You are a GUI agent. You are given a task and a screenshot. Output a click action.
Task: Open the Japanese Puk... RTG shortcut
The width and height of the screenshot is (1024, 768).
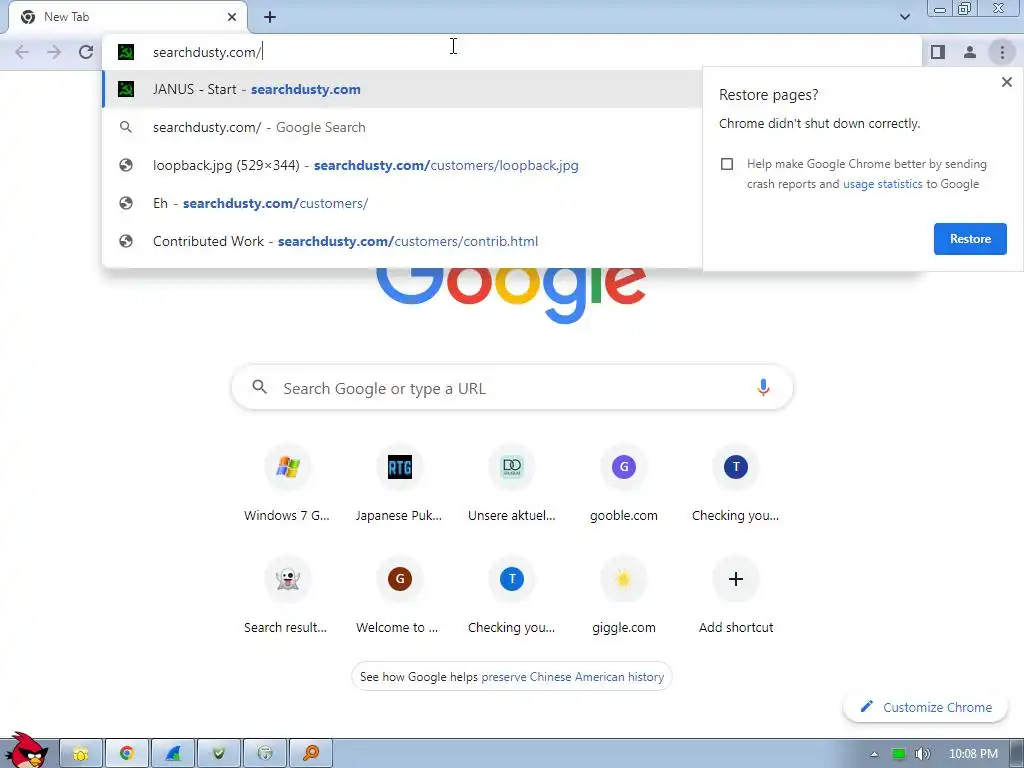click(x=400, y=484)
